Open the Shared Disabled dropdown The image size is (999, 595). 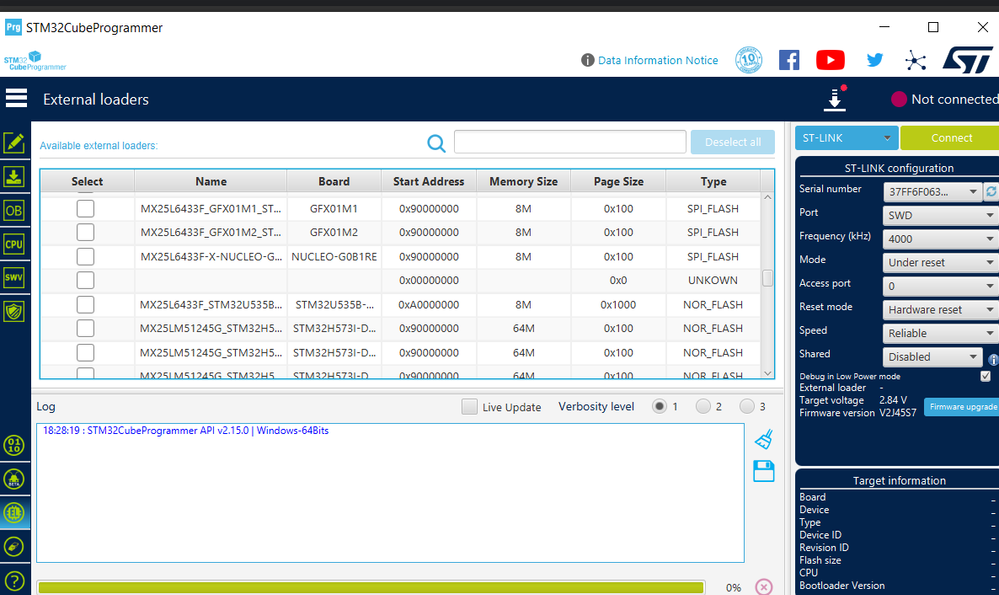[x=932, y=357]
